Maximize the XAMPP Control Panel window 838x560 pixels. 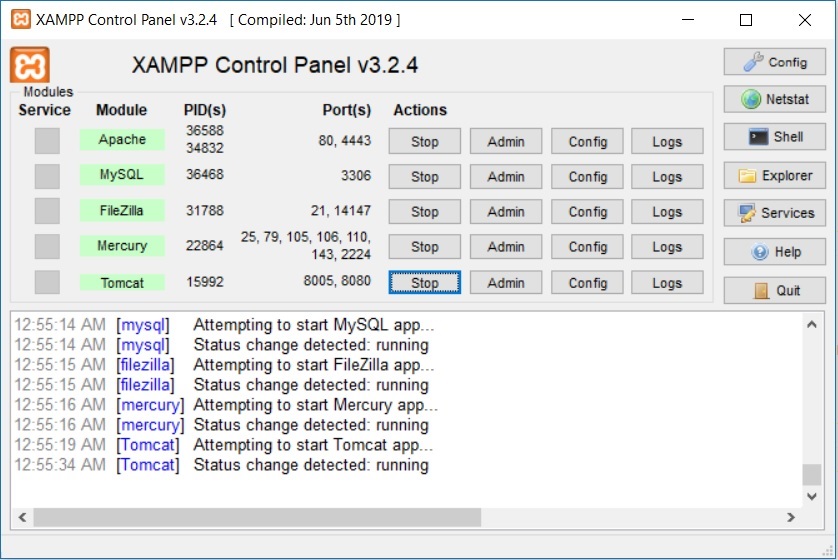tap(746, 20)
